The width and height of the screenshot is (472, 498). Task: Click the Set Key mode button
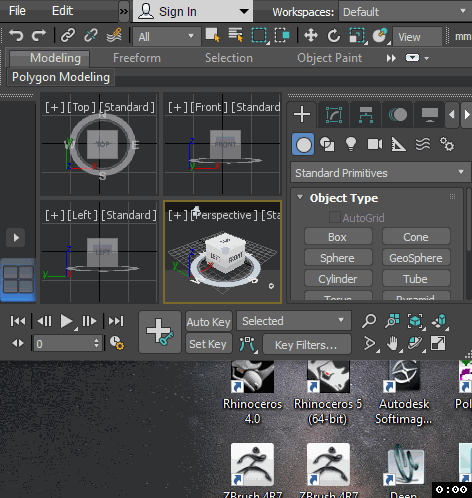point(209,344)
